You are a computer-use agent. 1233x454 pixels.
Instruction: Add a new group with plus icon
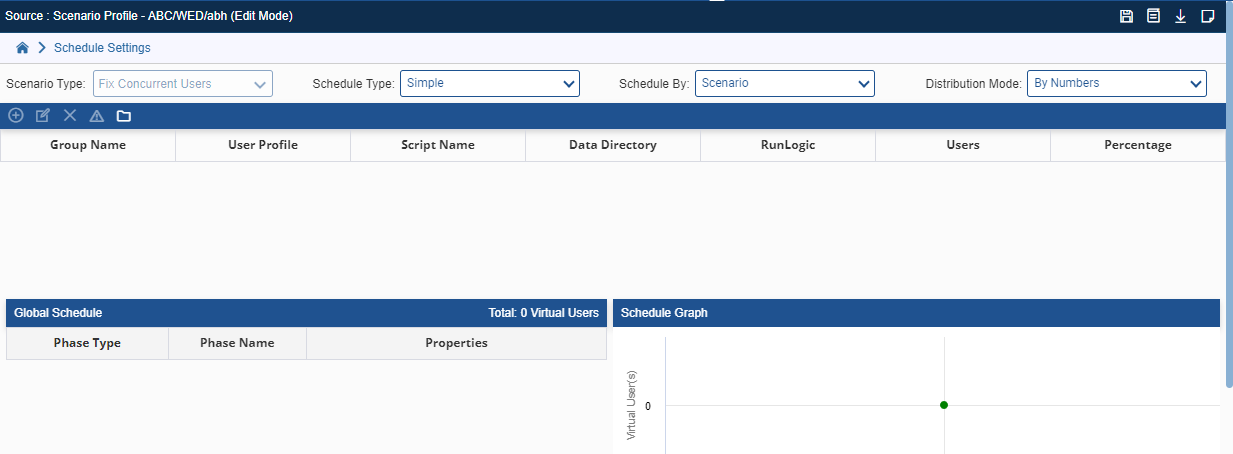16,116
